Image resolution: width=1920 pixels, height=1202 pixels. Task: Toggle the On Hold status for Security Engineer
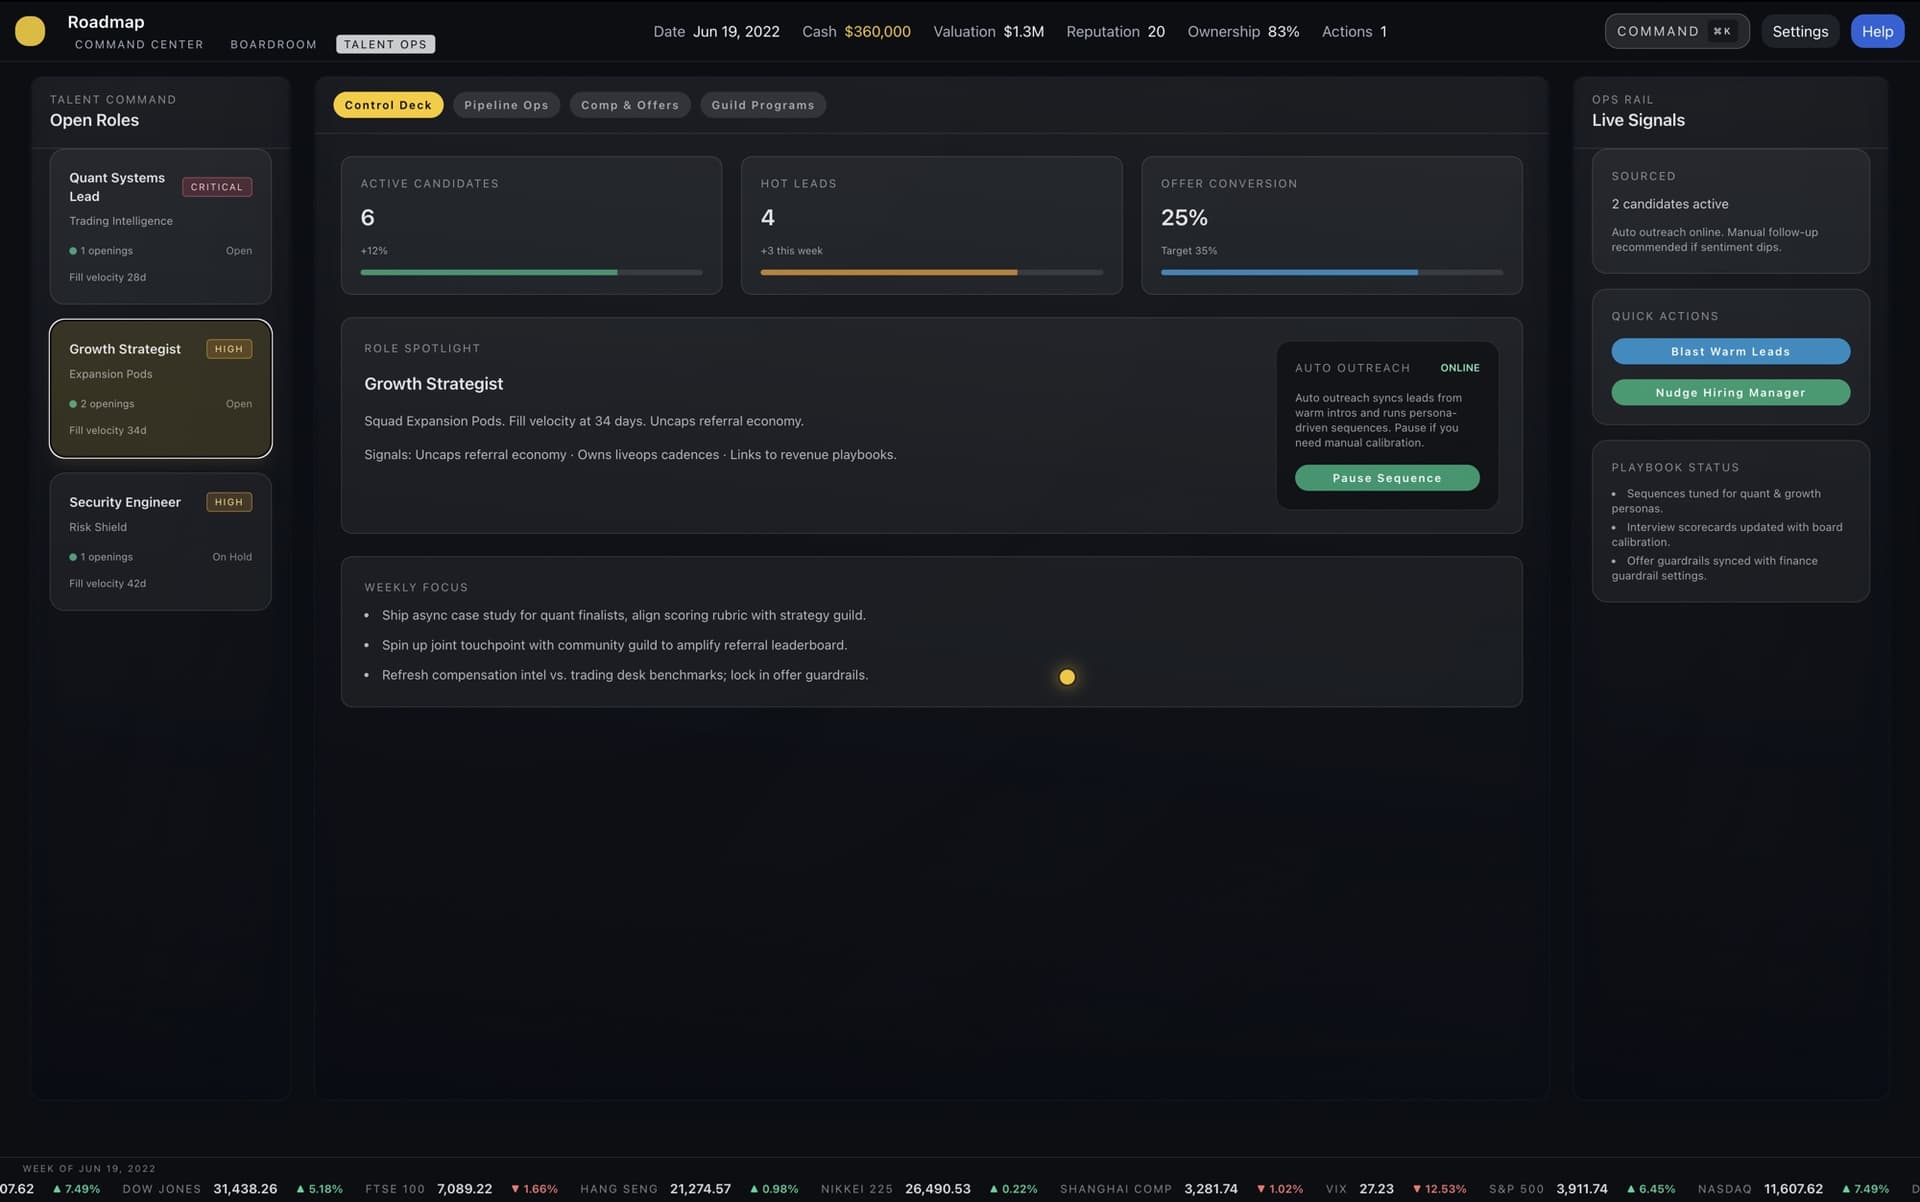click(x=231, y=557)
